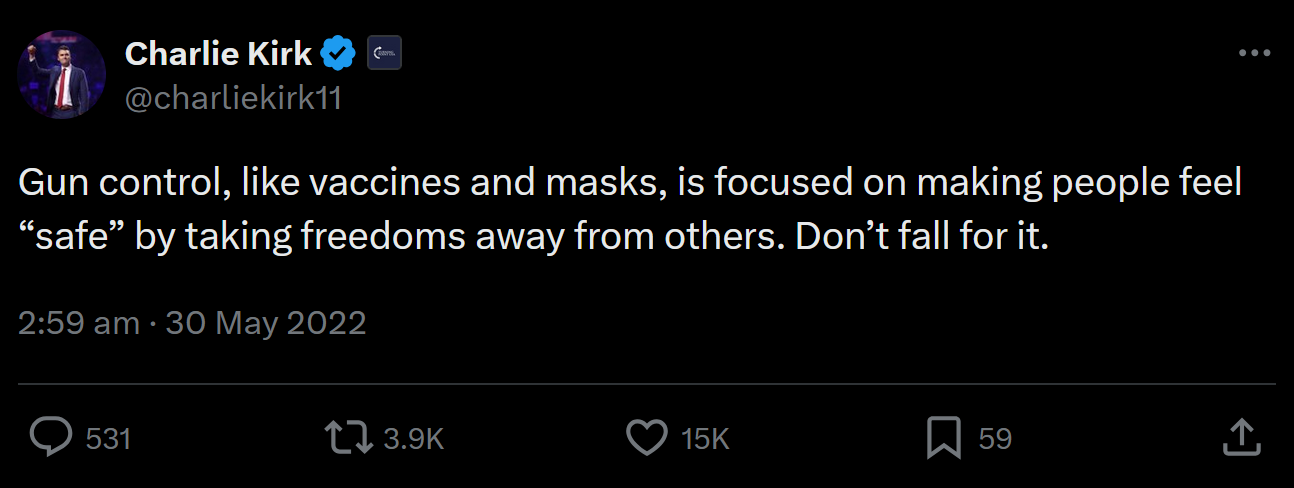Viewport: 1294px width, 488px height.
Task: Click the 2:59 am timestamp
Action: (79, 323)
